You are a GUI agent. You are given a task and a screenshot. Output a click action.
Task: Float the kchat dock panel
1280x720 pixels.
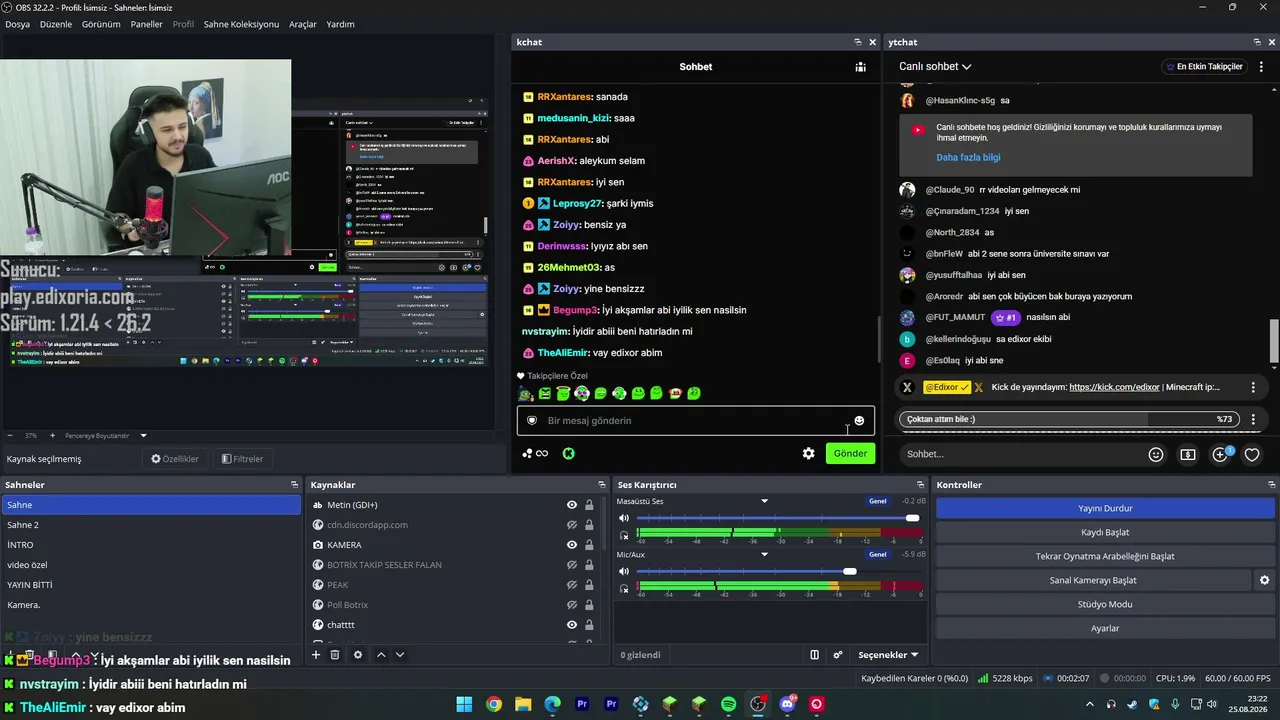tap(857, 42)
